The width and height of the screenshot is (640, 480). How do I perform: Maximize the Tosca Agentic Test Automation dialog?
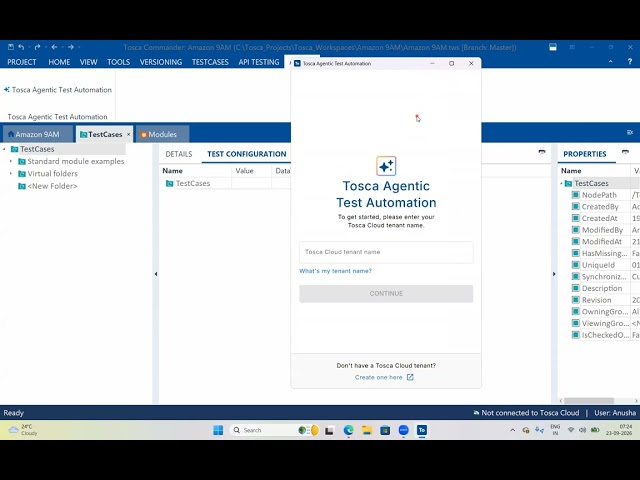click(451, 63)
